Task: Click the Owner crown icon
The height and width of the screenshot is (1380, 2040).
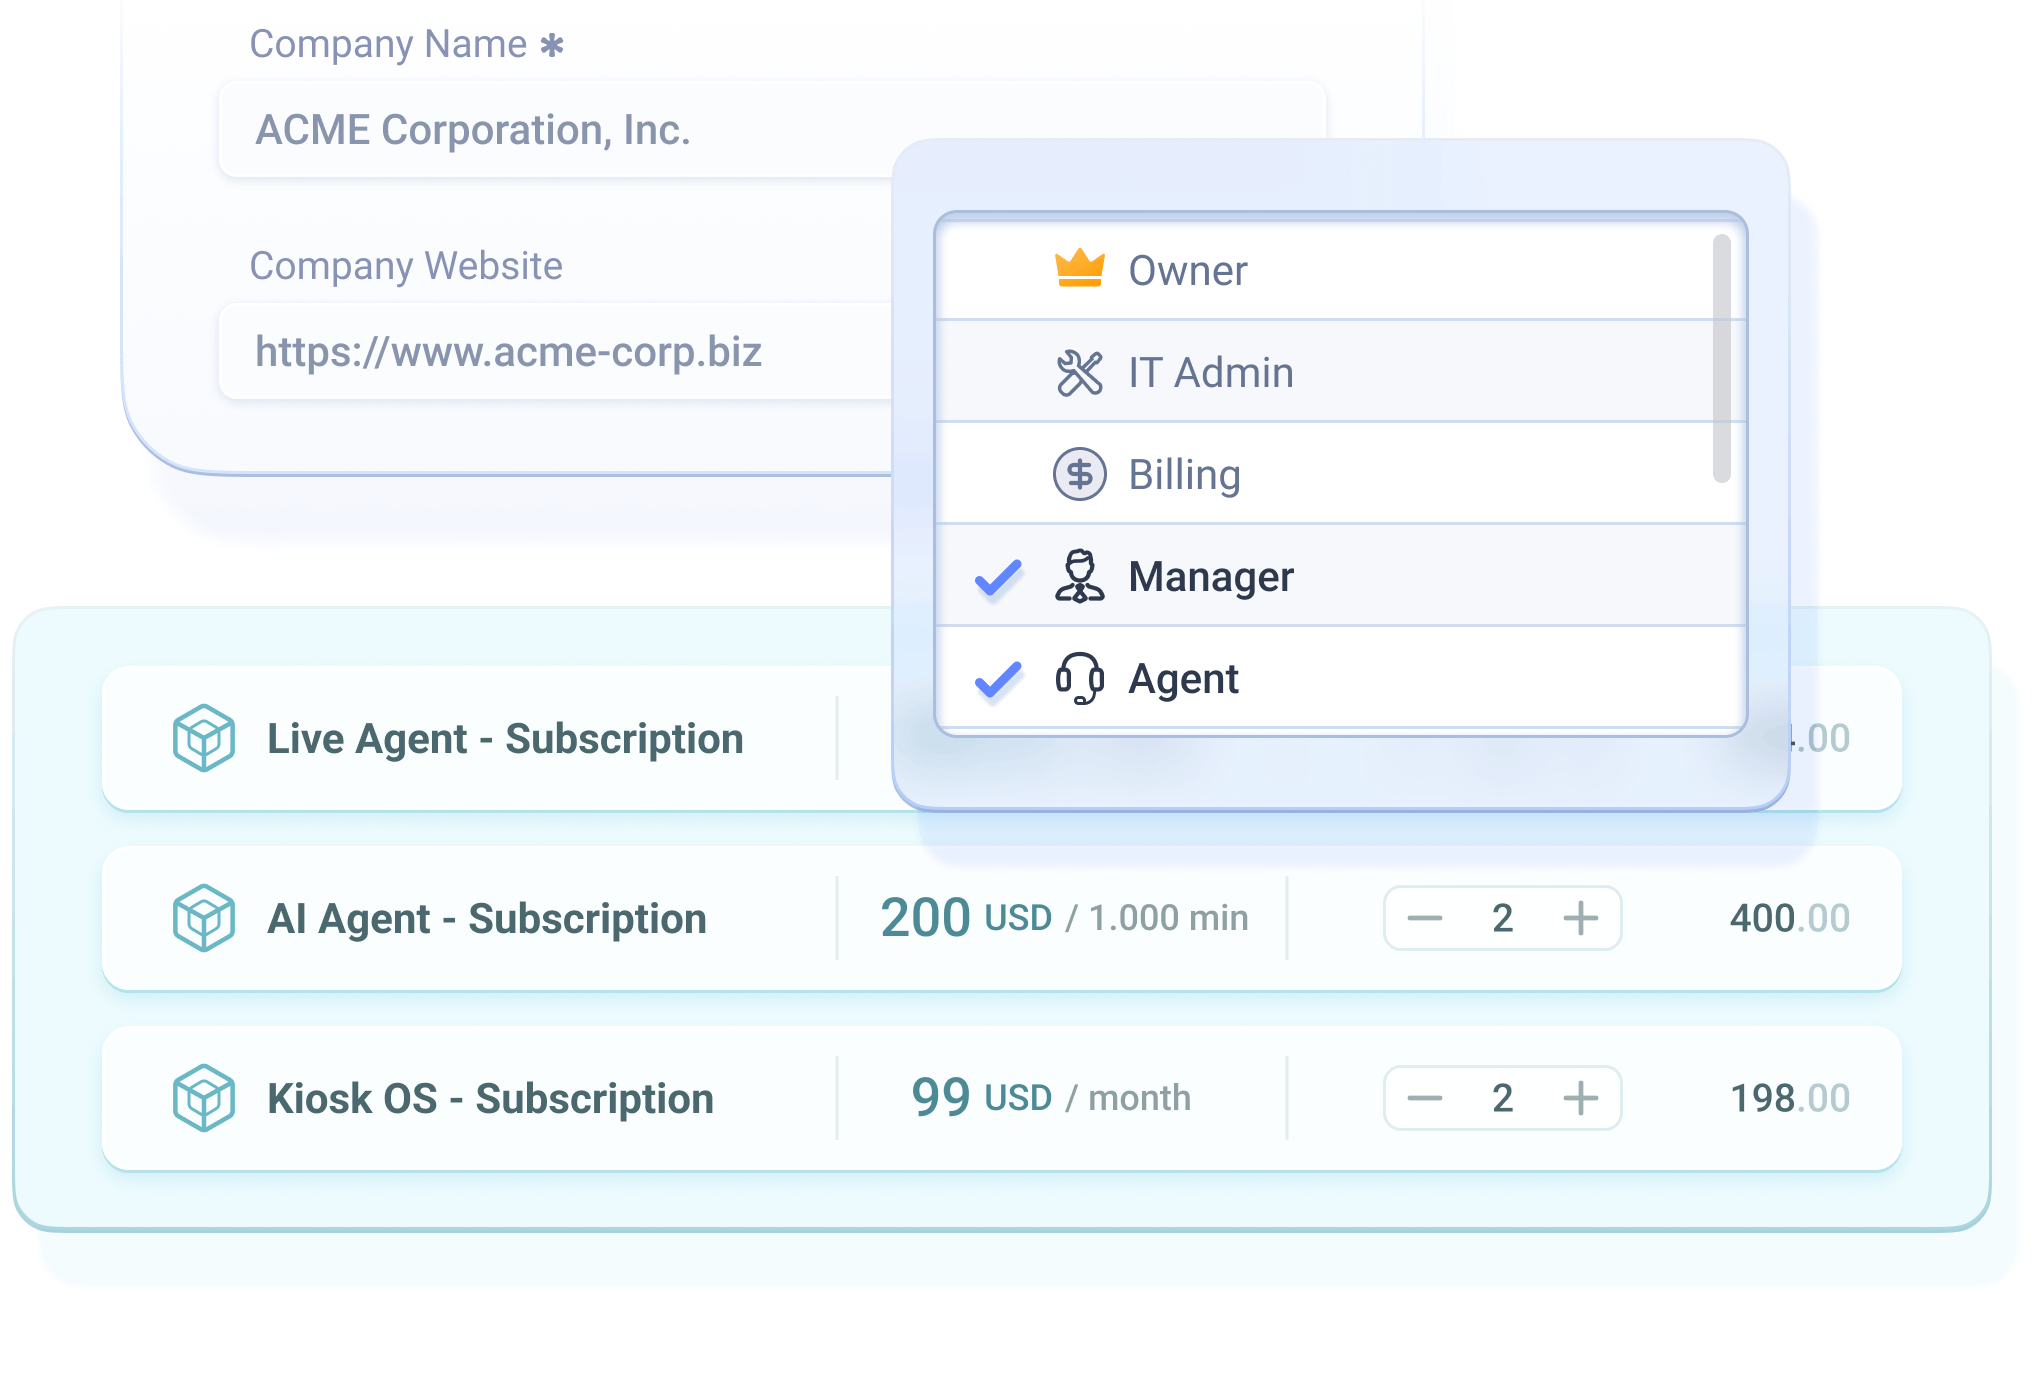Action: (x=1079, y=269)
